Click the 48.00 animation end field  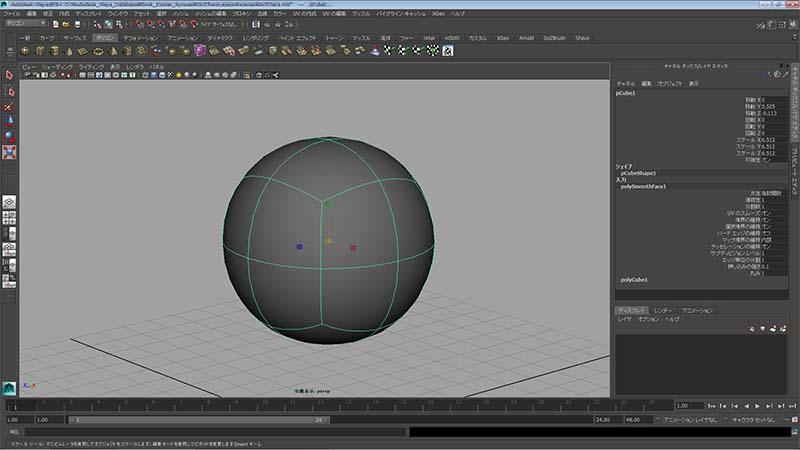tap(637, 419)
